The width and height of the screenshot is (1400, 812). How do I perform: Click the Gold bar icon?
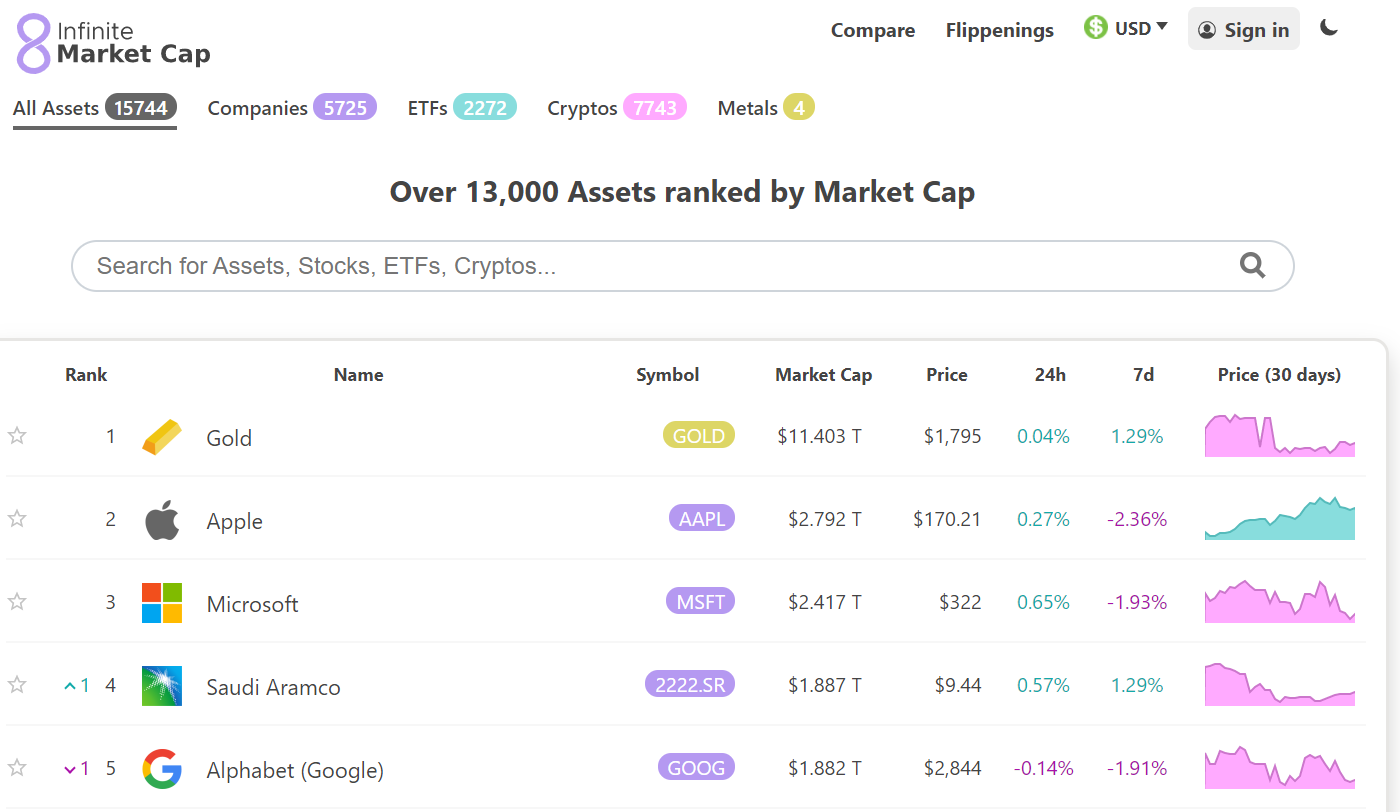[161, 436]
